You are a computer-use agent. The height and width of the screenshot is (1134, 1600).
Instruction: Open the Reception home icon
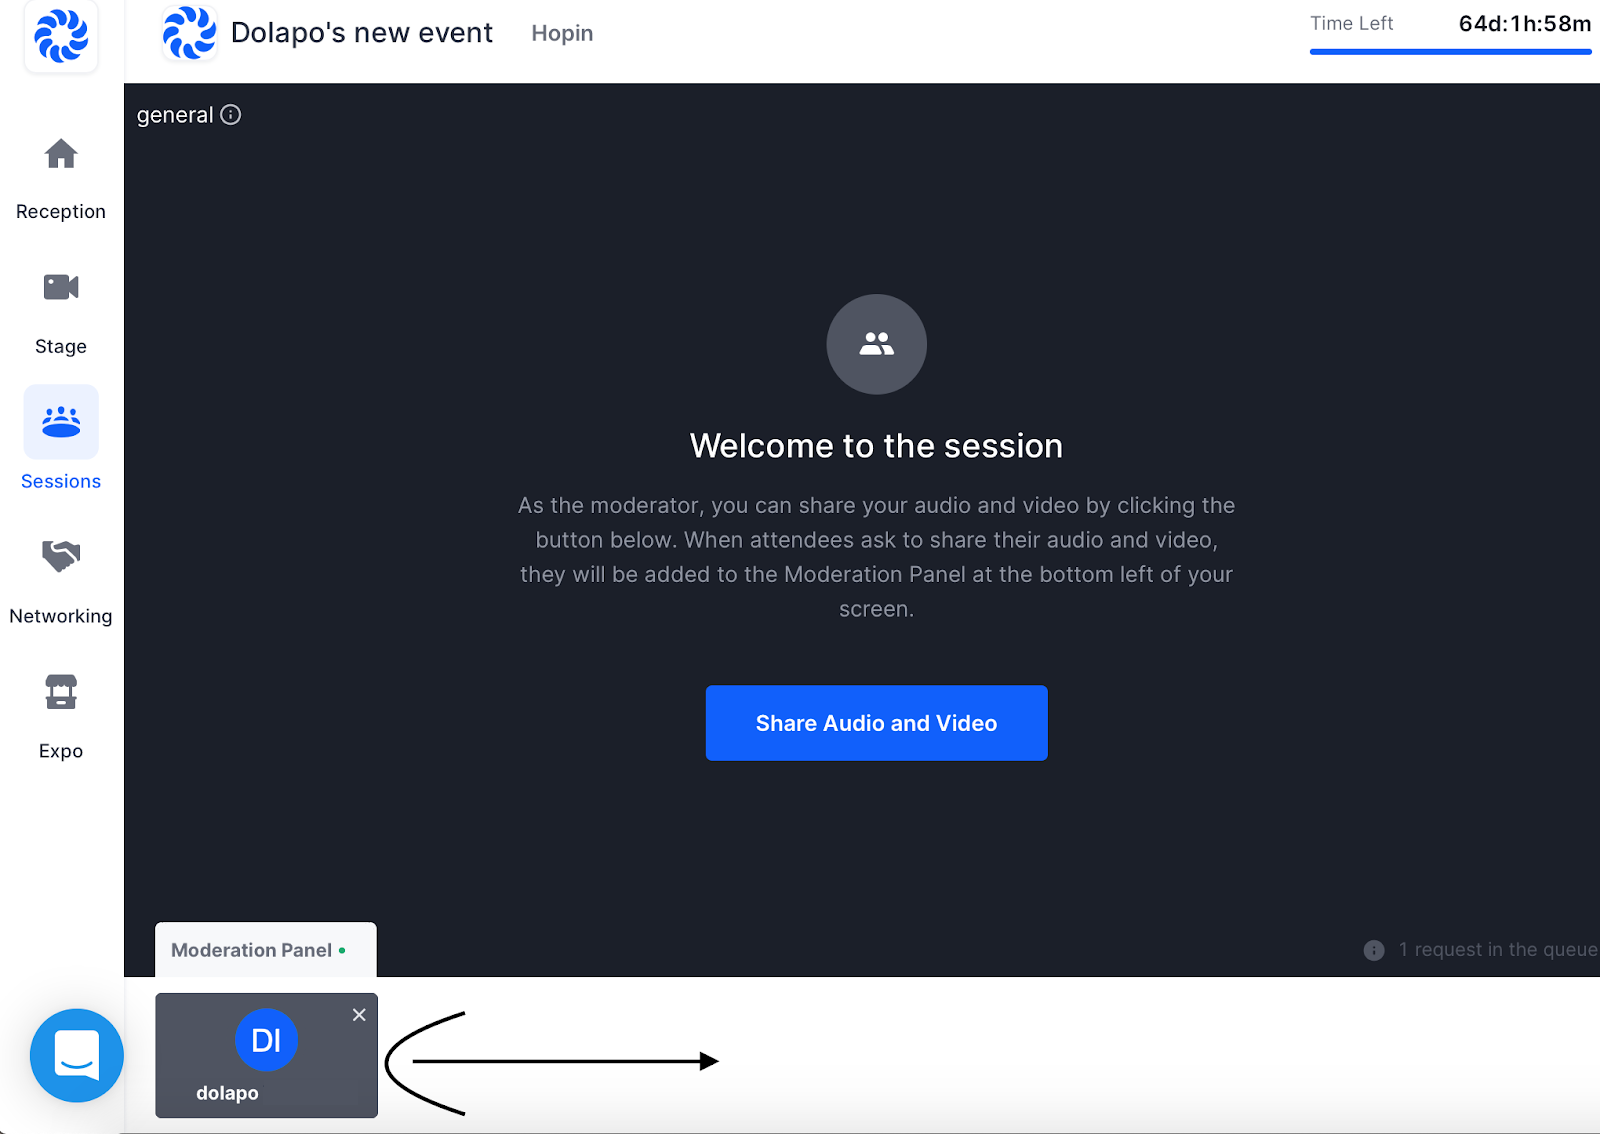click(61, 154)
